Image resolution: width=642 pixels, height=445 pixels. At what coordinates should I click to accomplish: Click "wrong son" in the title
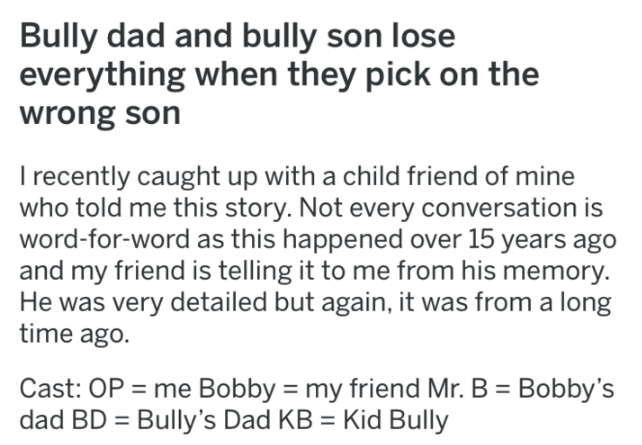(100, 112)
